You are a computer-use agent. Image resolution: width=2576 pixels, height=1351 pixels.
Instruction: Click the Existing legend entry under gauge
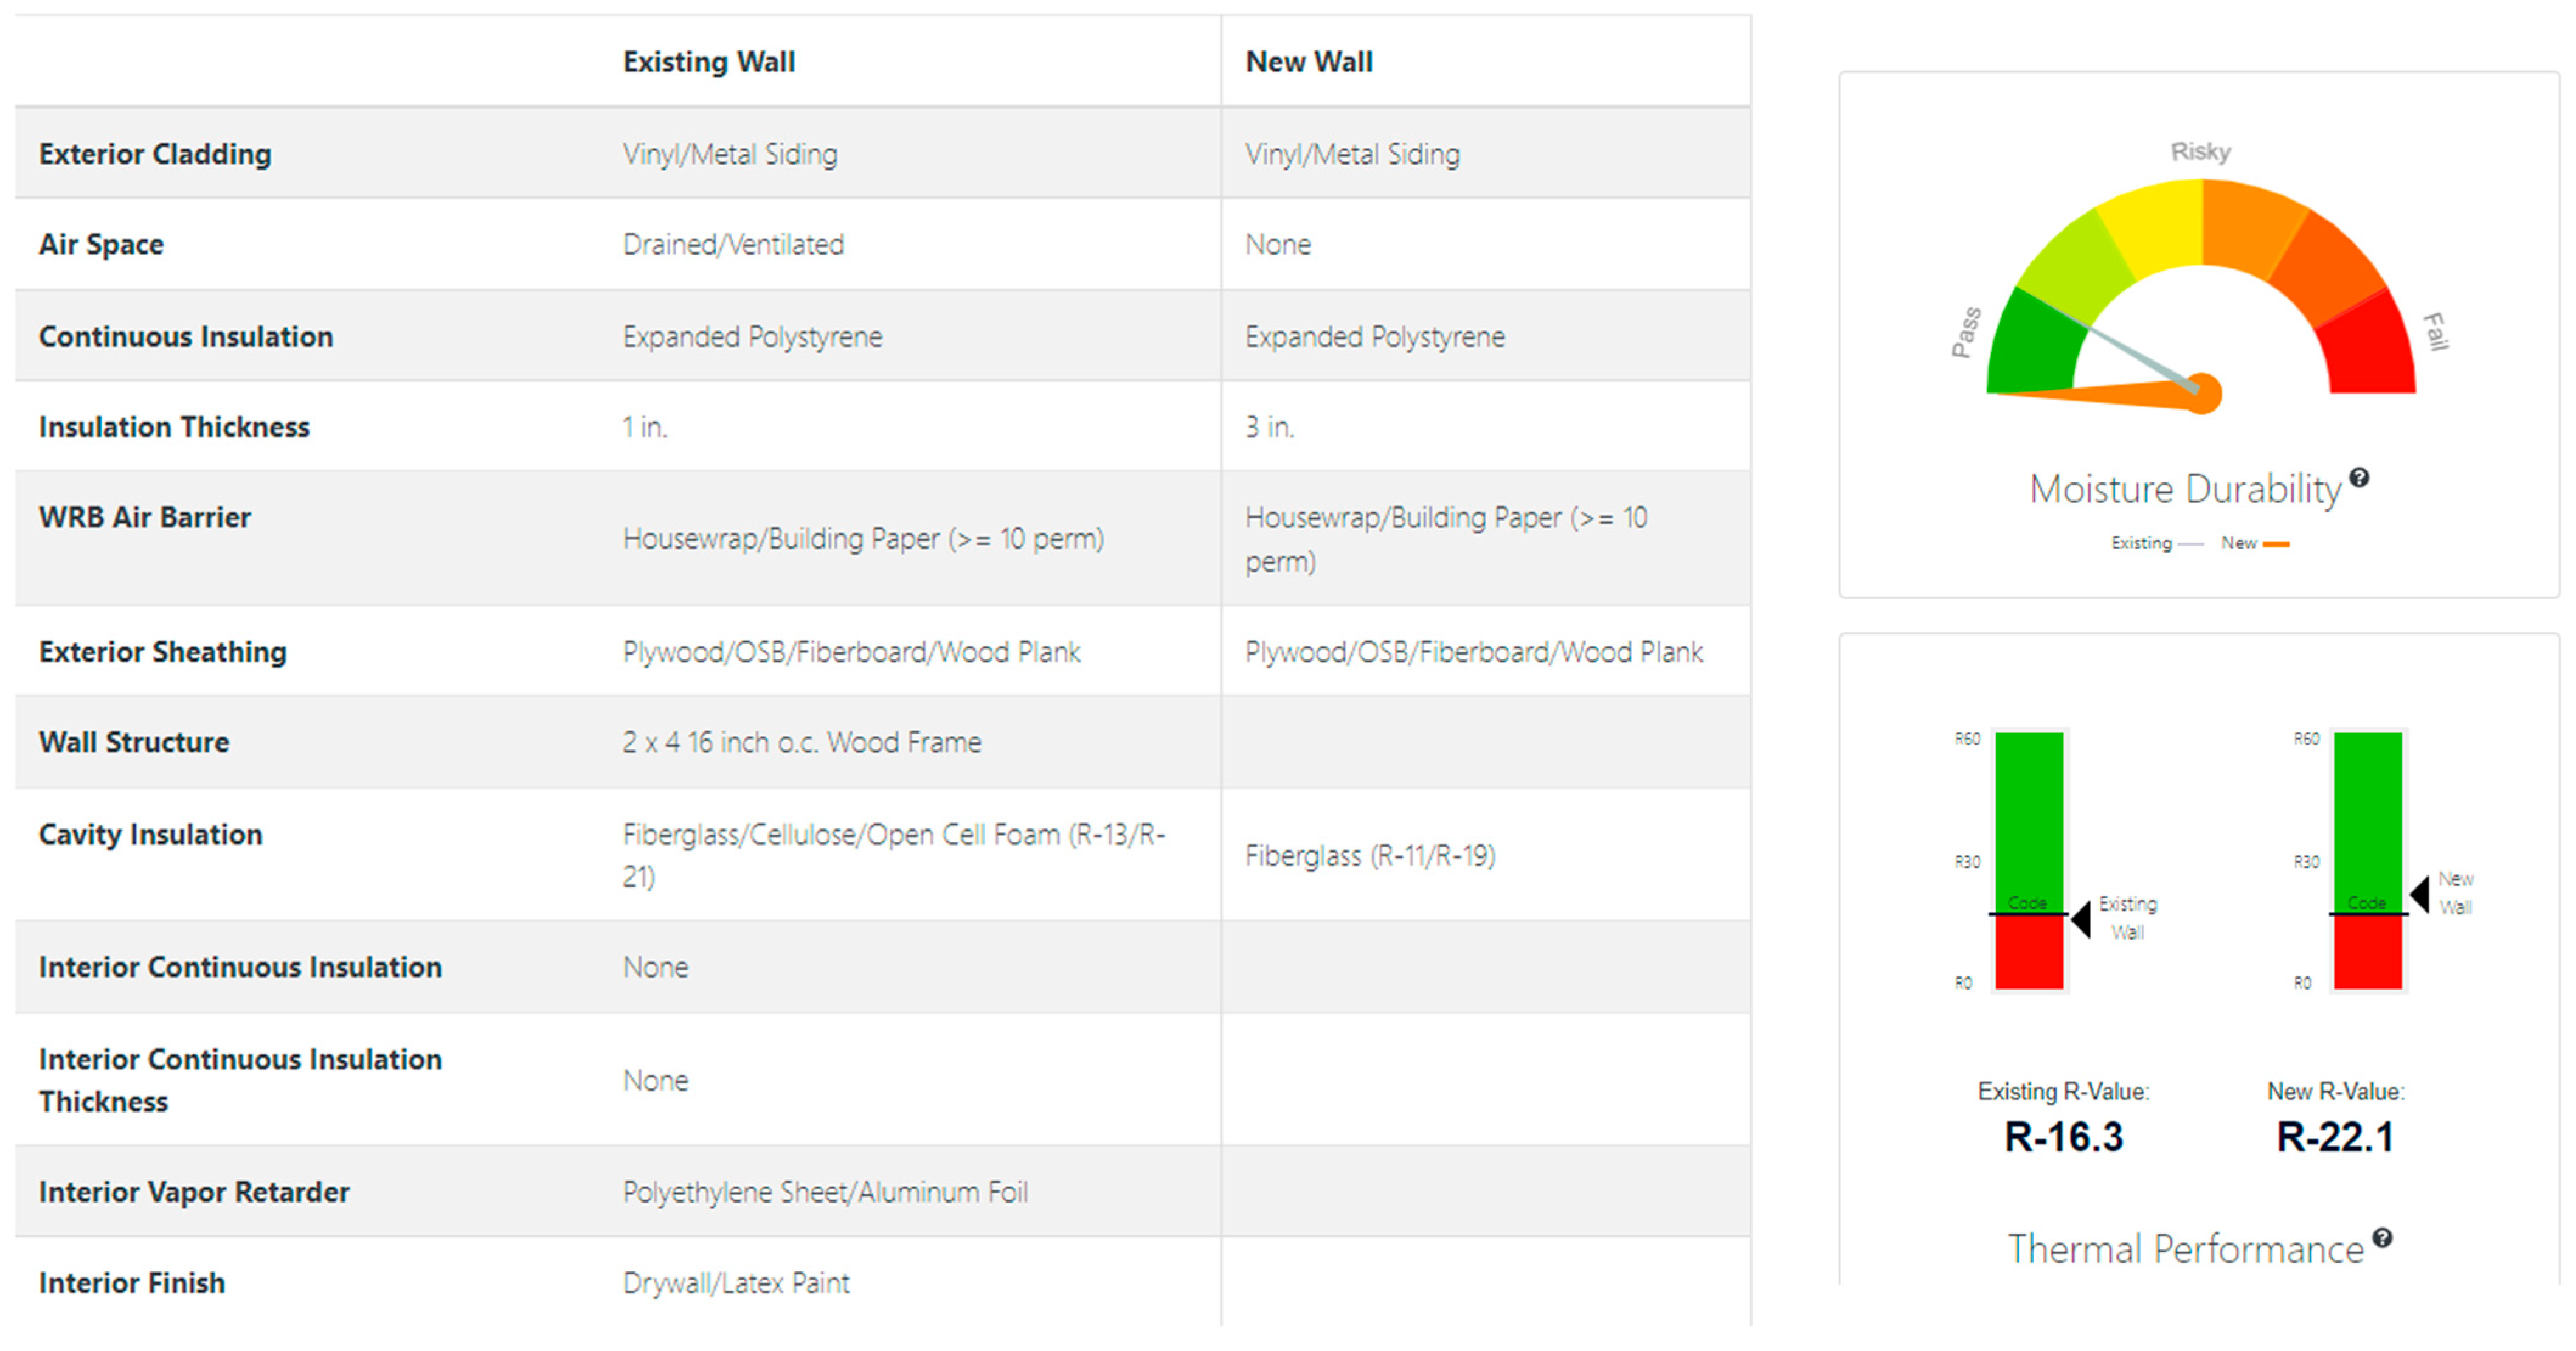click(2142, 543)
